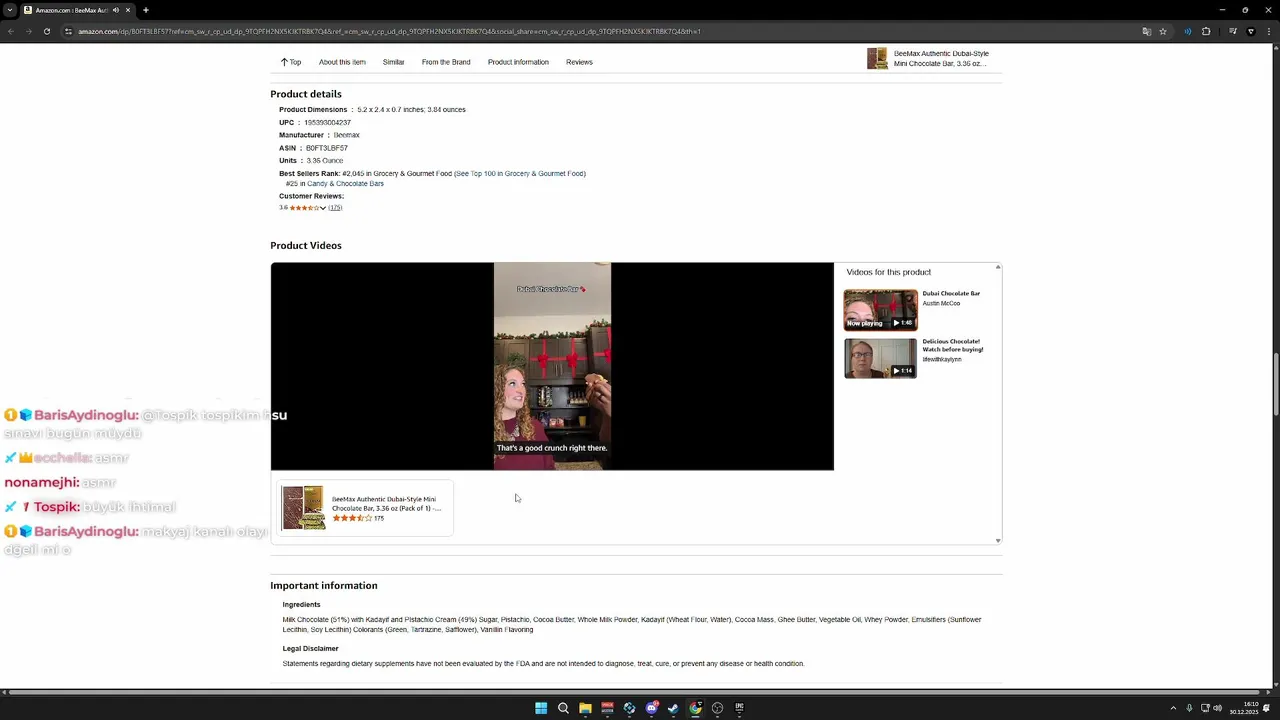
Task: Open Candy & Chocolate Bars category link
Action: [x=345, y=184]
